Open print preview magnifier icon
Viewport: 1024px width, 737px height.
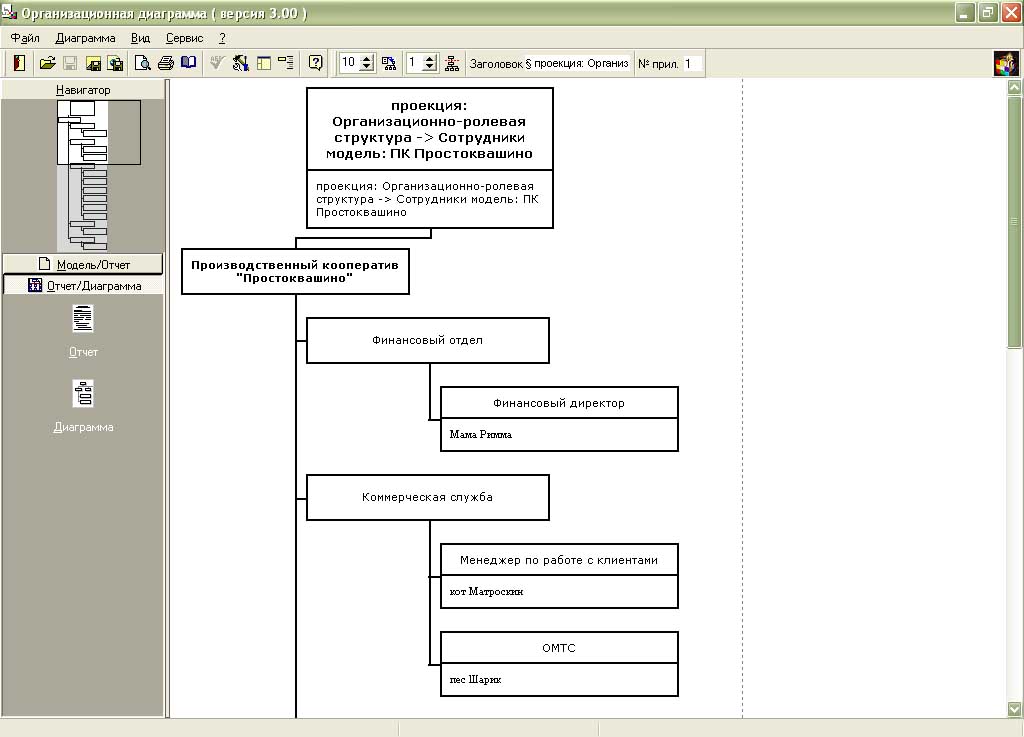(x=142, y=63)
